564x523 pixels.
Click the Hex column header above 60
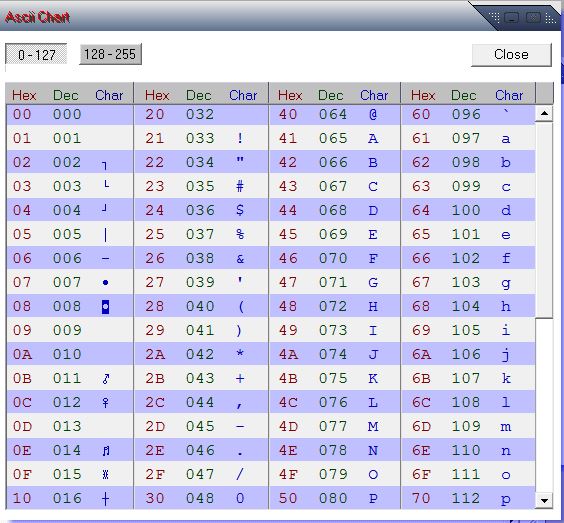pyautogui.click(x=423, y=95)
